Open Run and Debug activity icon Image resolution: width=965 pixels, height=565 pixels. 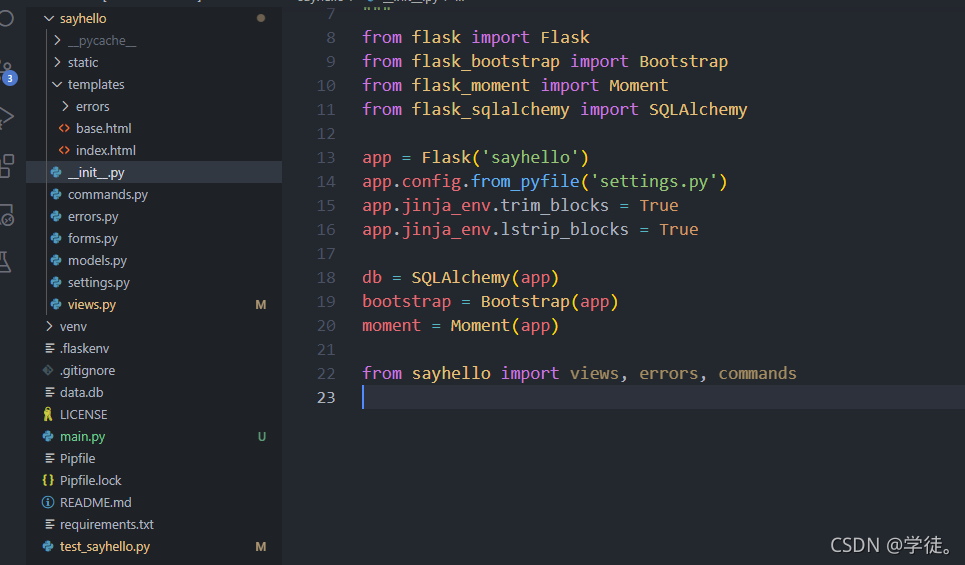[6, 117]
